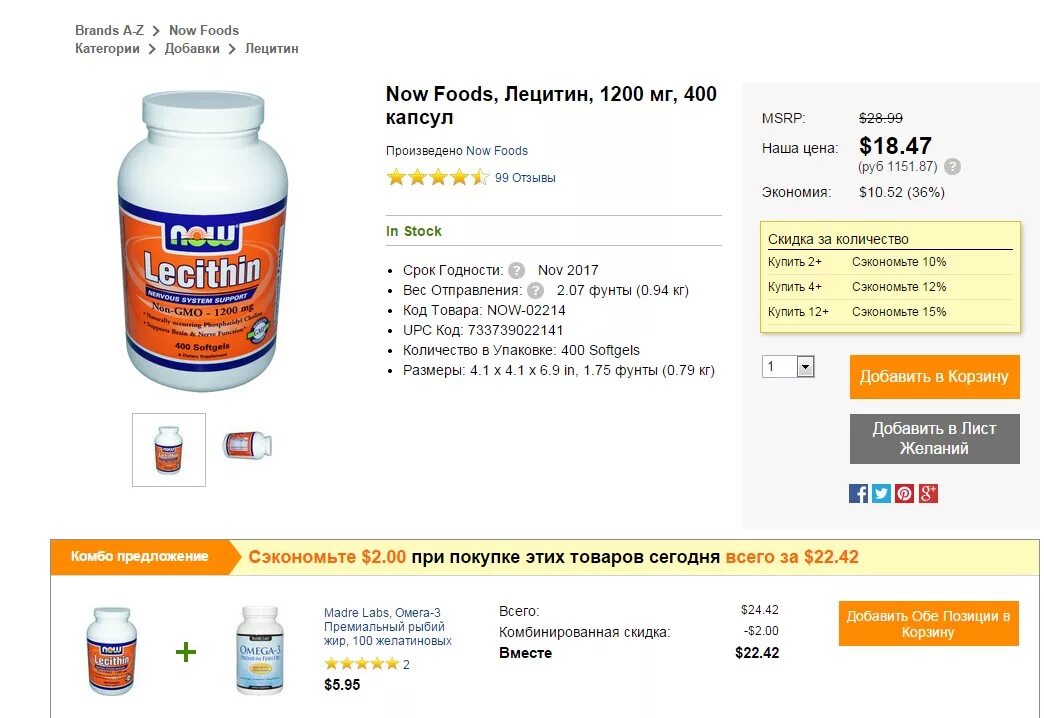Share product via Twitter icon

[881, 494]
